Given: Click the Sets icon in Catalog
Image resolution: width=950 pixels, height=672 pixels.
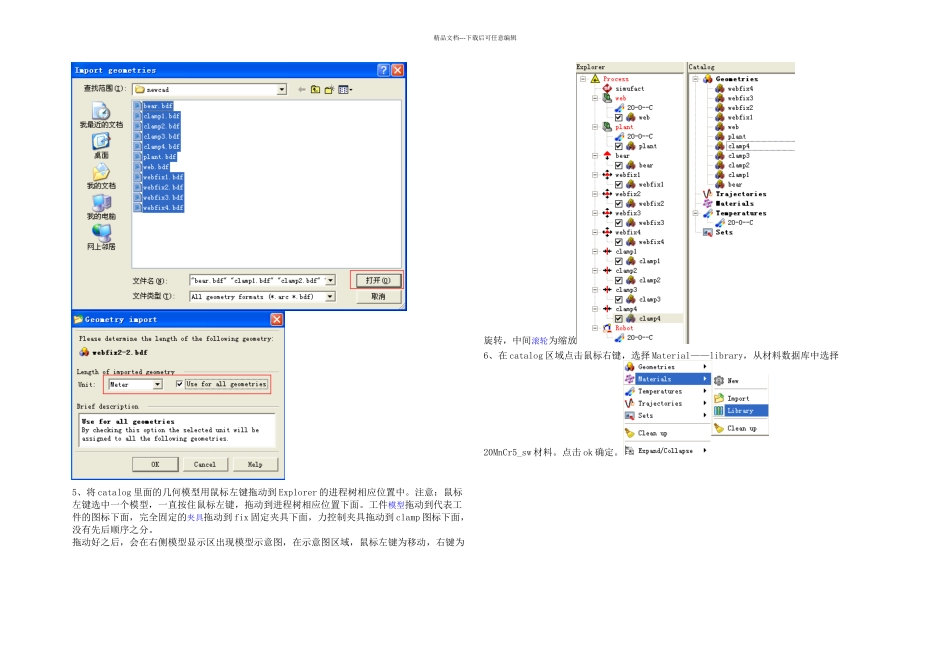Looking at the screenshot, I should pyautogui.click(x=707, y=232).
